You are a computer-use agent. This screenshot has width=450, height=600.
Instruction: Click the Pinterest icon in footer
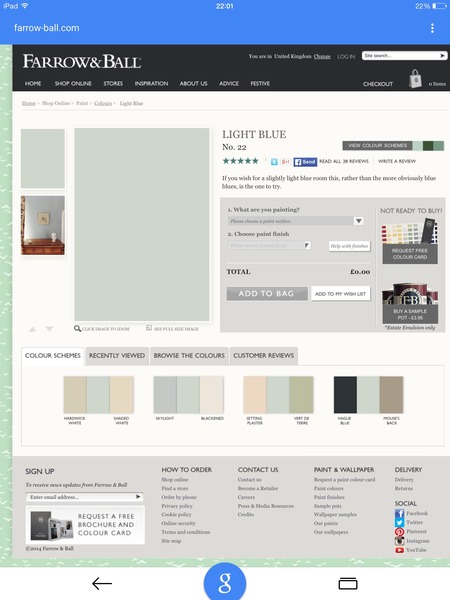pyautogui.click(x=399, y=532)
